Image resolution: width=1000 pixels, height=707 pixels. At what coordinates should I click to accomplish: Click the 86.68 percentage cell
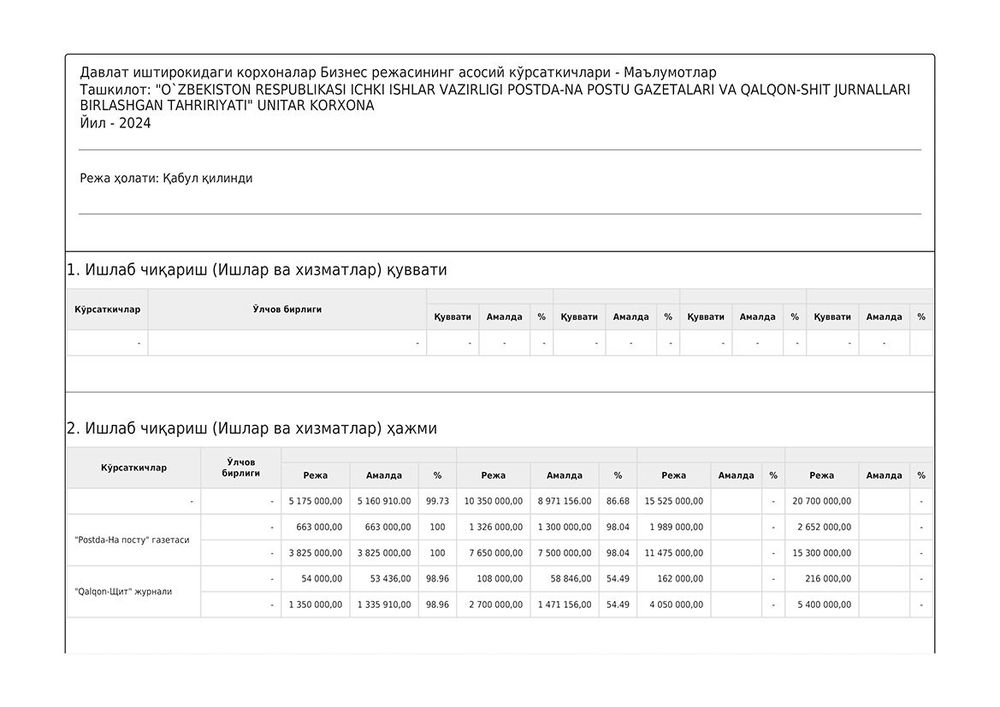tap(617, 501)
